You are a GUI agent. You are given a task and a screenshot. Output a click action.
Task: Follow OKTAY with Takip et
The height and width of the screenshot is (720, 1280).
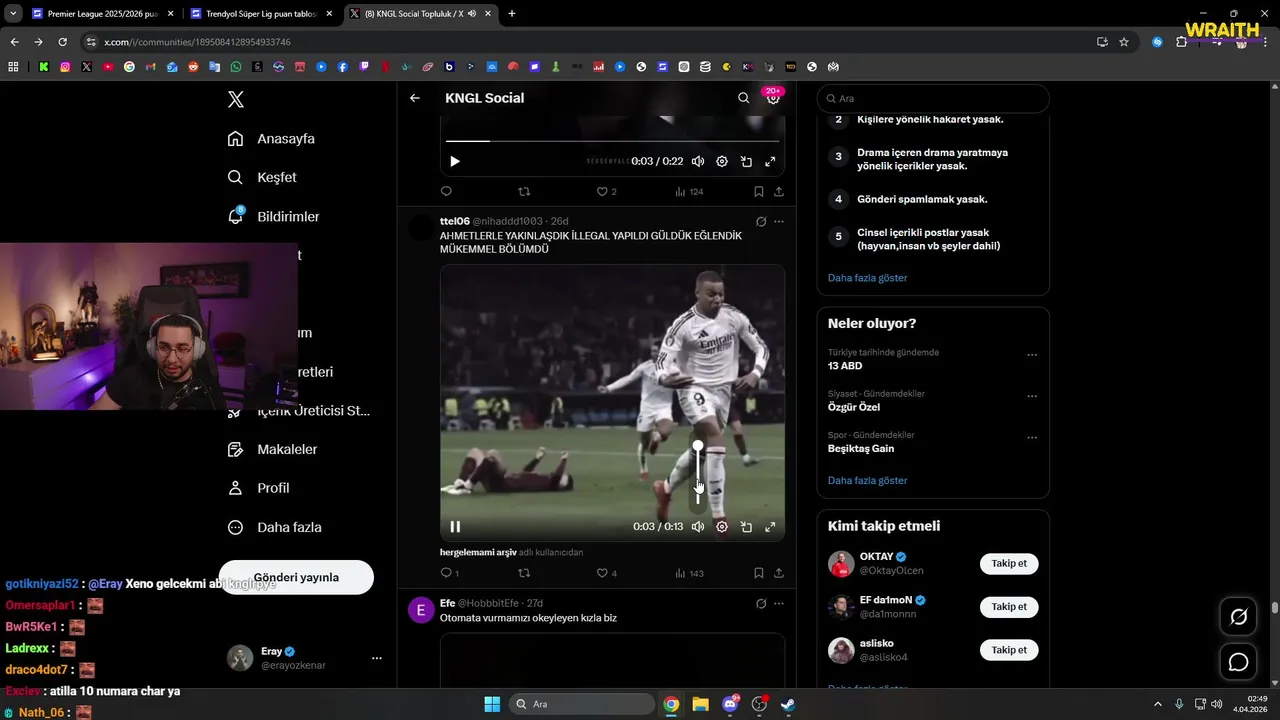1009,563
